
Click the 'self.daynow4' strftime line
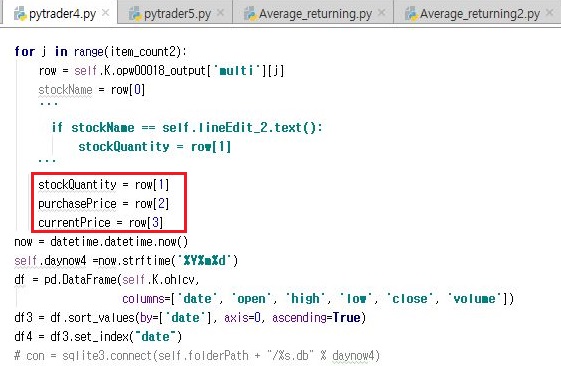click(126, 261)
